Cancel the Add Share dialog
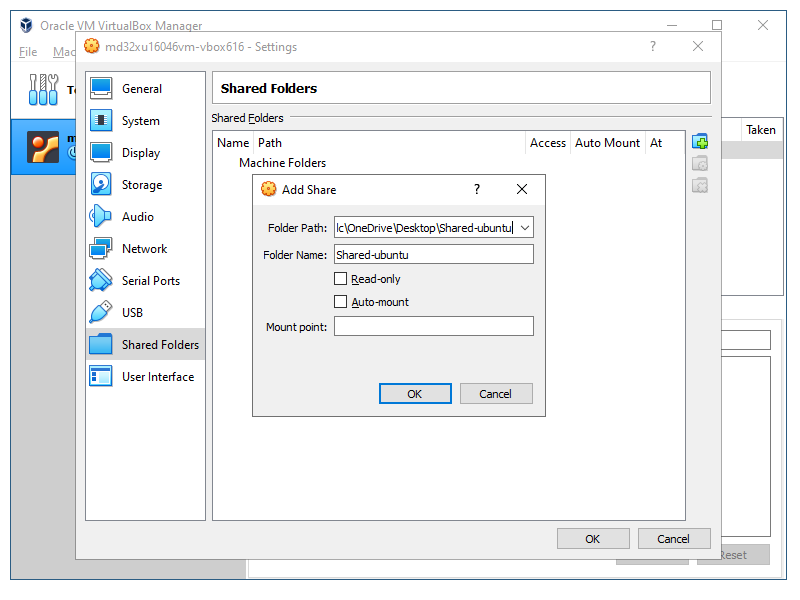Image resolution: width=800 pixels, height=600 pixels. click(x=495, y=394)
